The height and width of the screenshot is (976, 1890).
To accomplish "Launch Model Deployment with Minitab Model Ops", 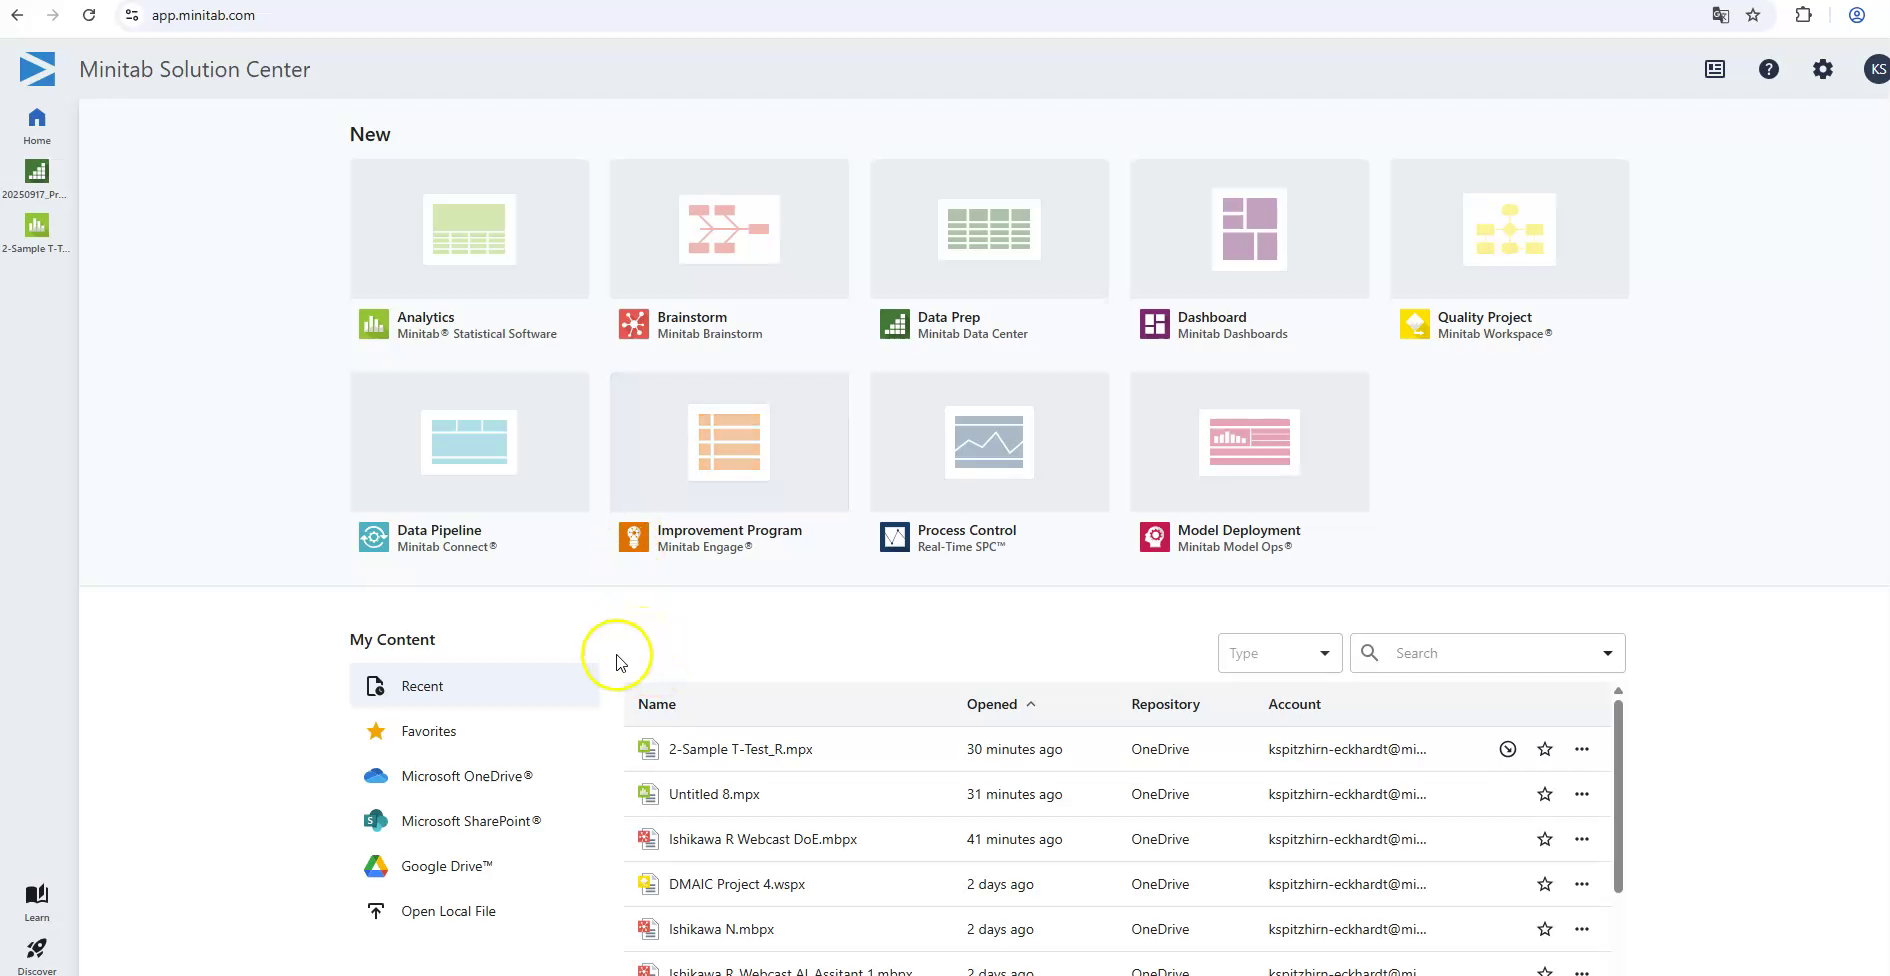I will click(x=1249, y=465).
